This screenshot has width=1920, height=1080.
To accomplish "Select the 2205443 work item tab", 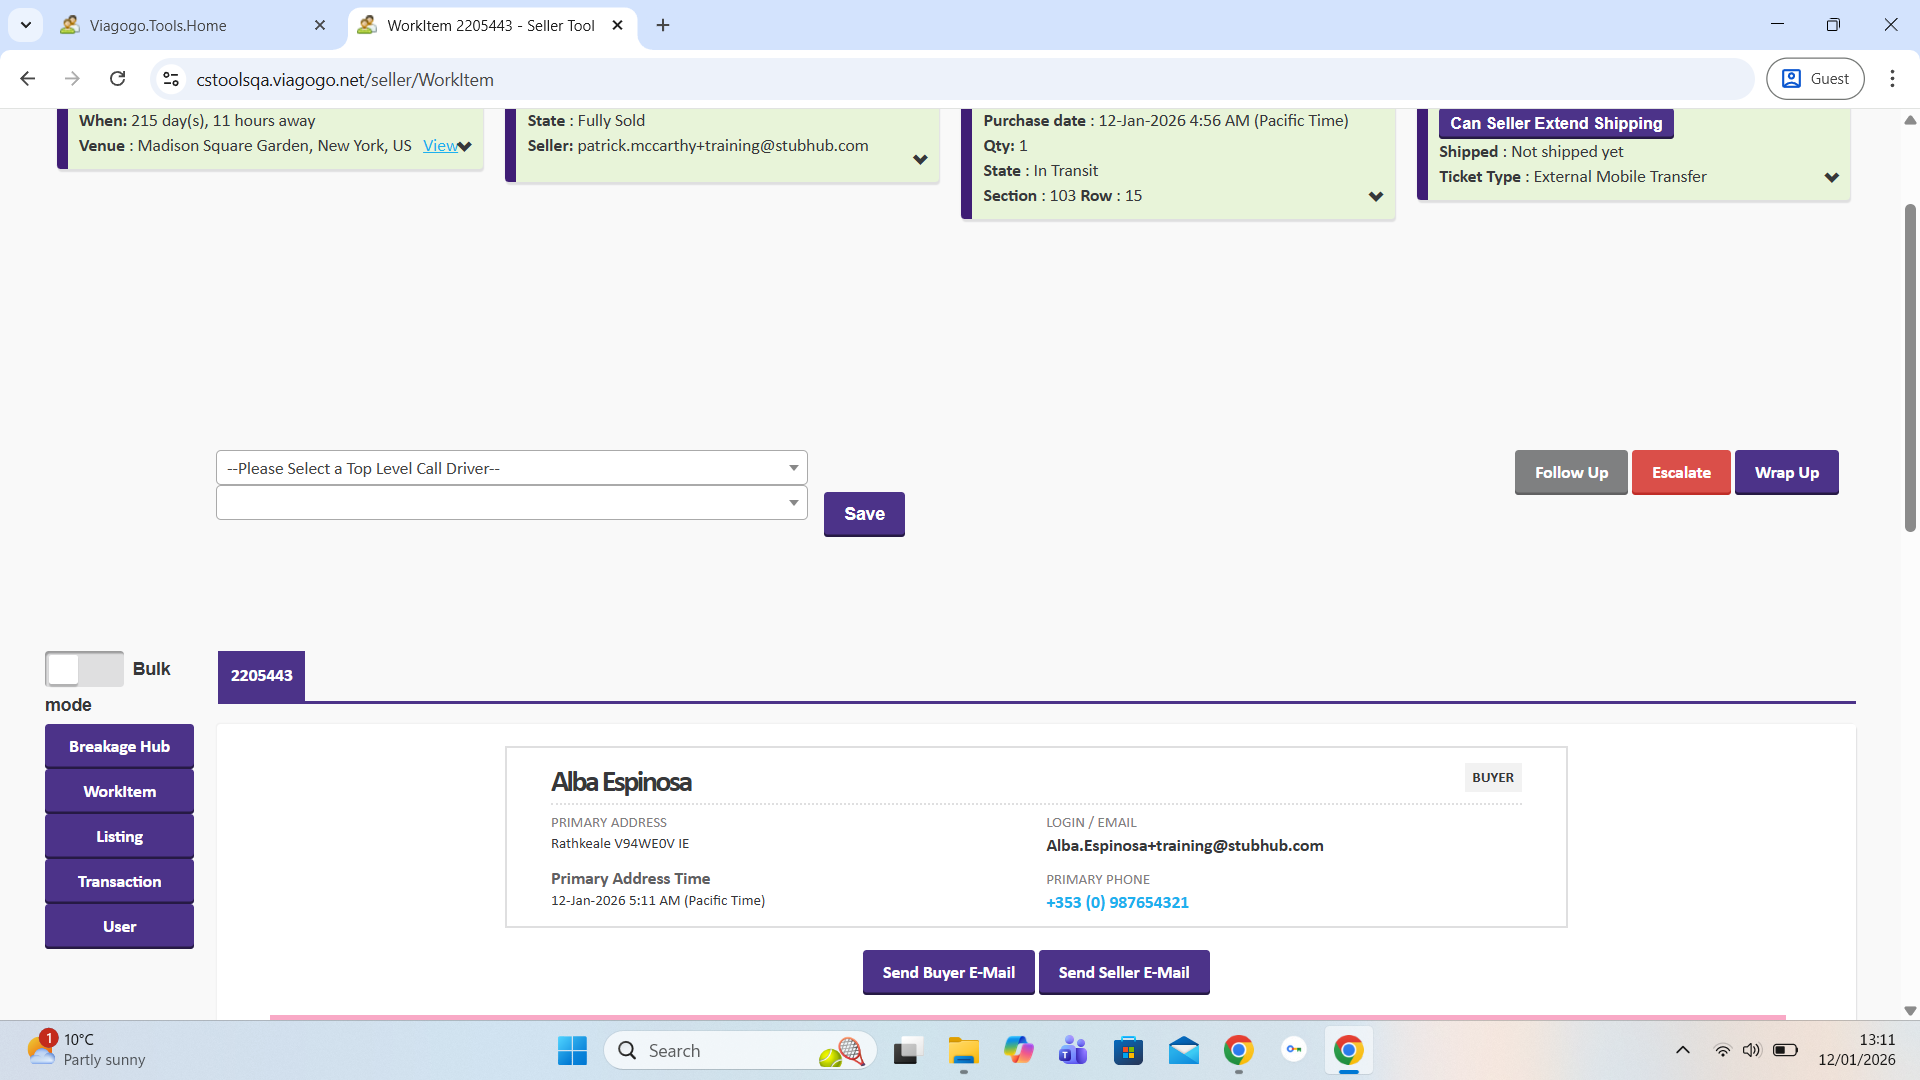I will (261, 676).
